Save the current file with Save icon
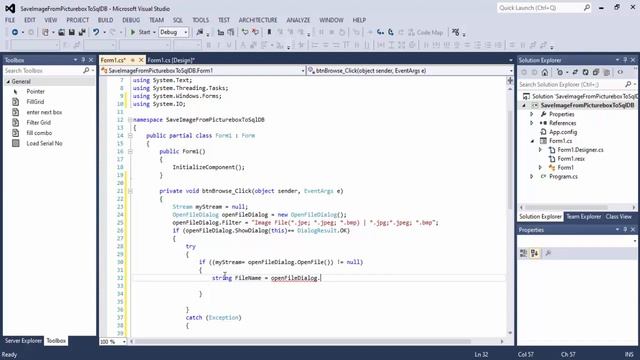 coord(71,32)
